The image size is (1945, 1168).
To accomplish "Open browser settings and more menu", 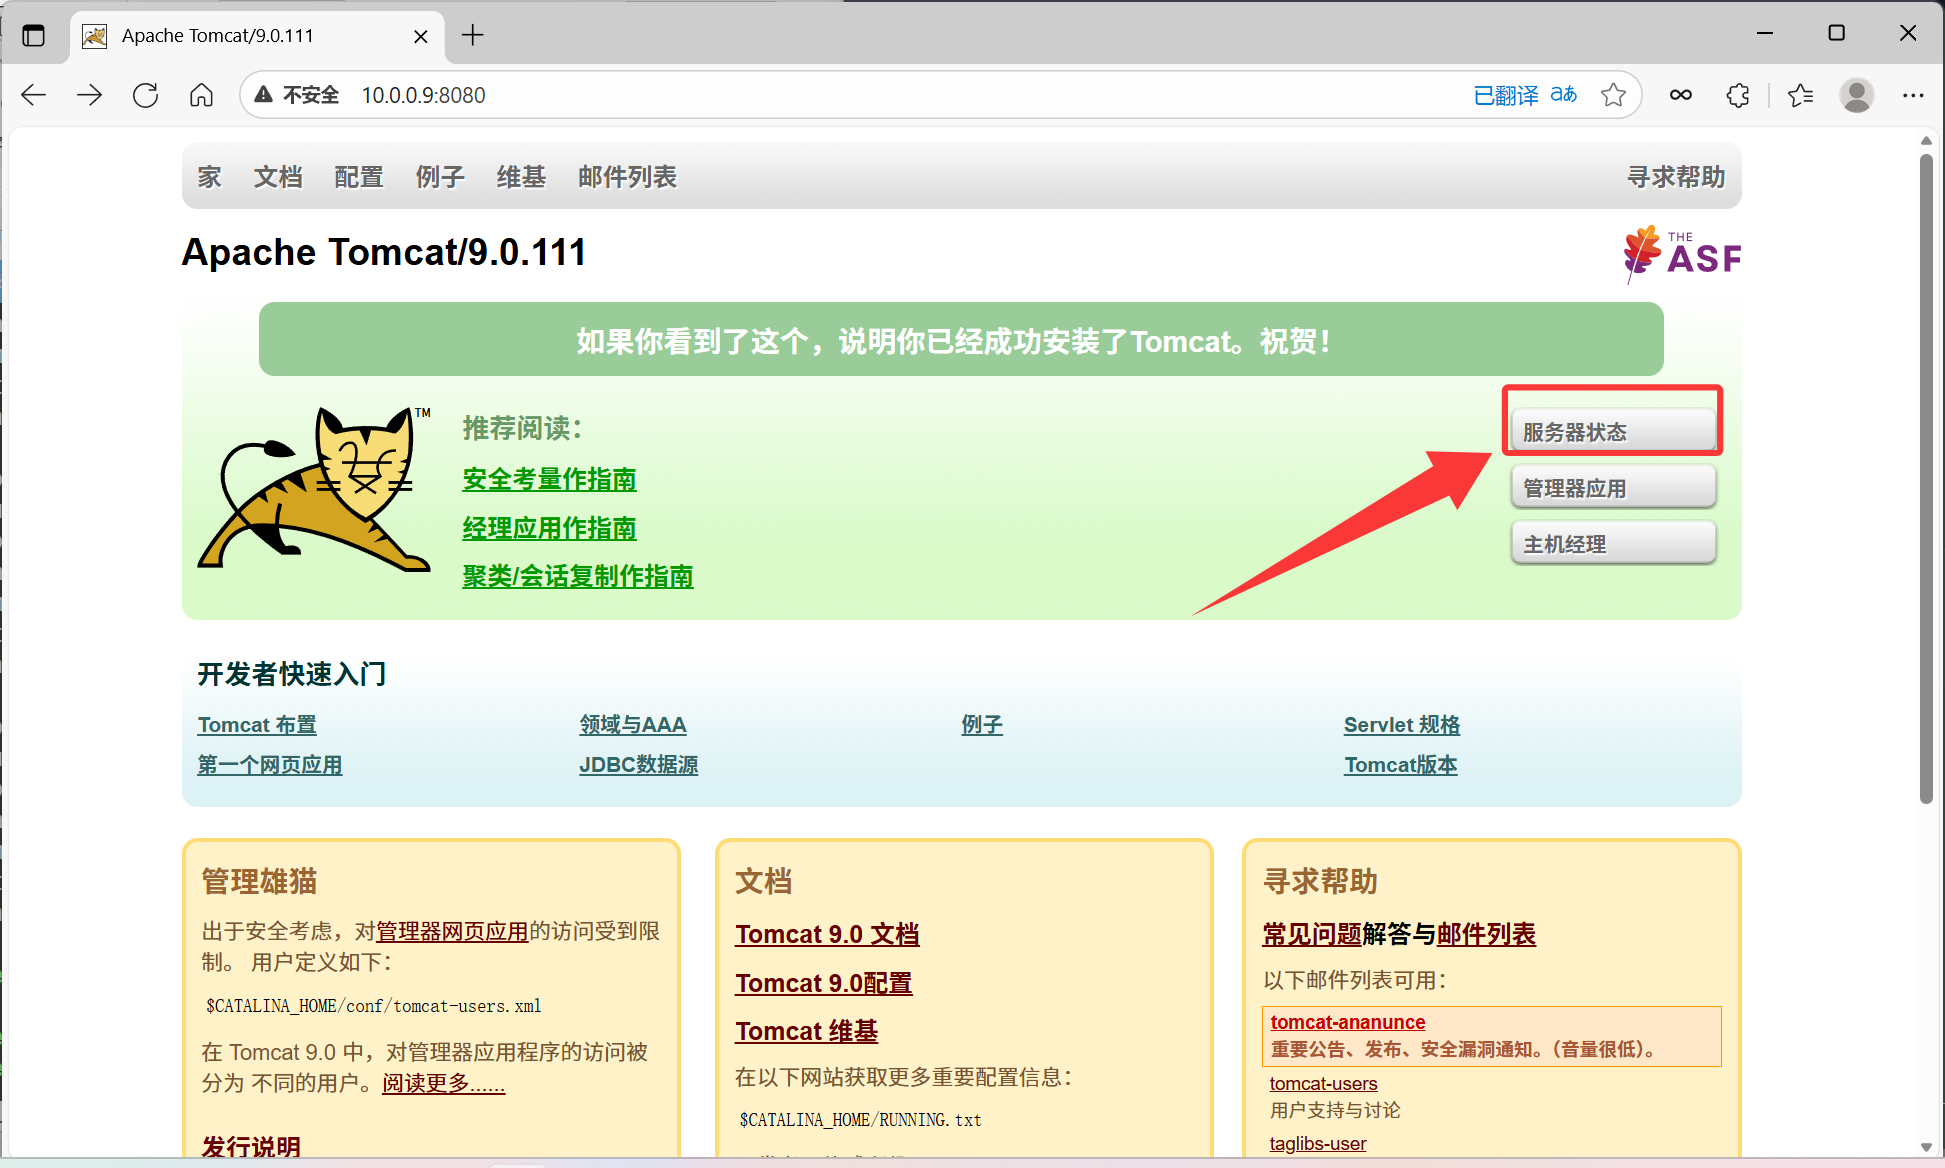I will point(1913,95).
